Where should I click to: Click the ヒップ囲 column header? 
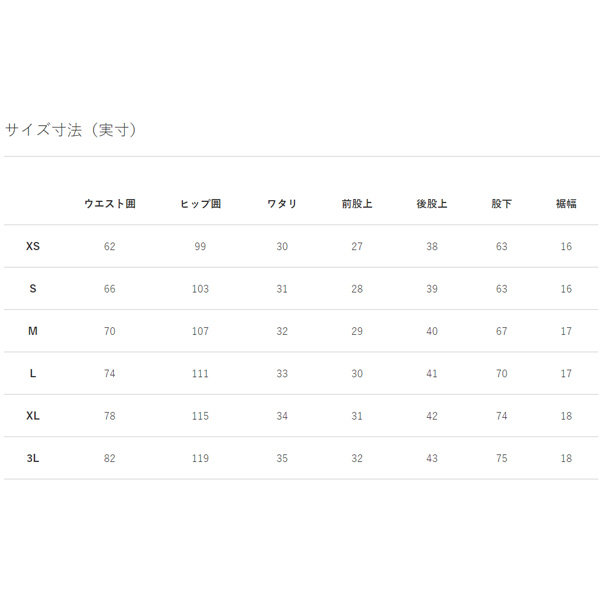coord(200,204)
